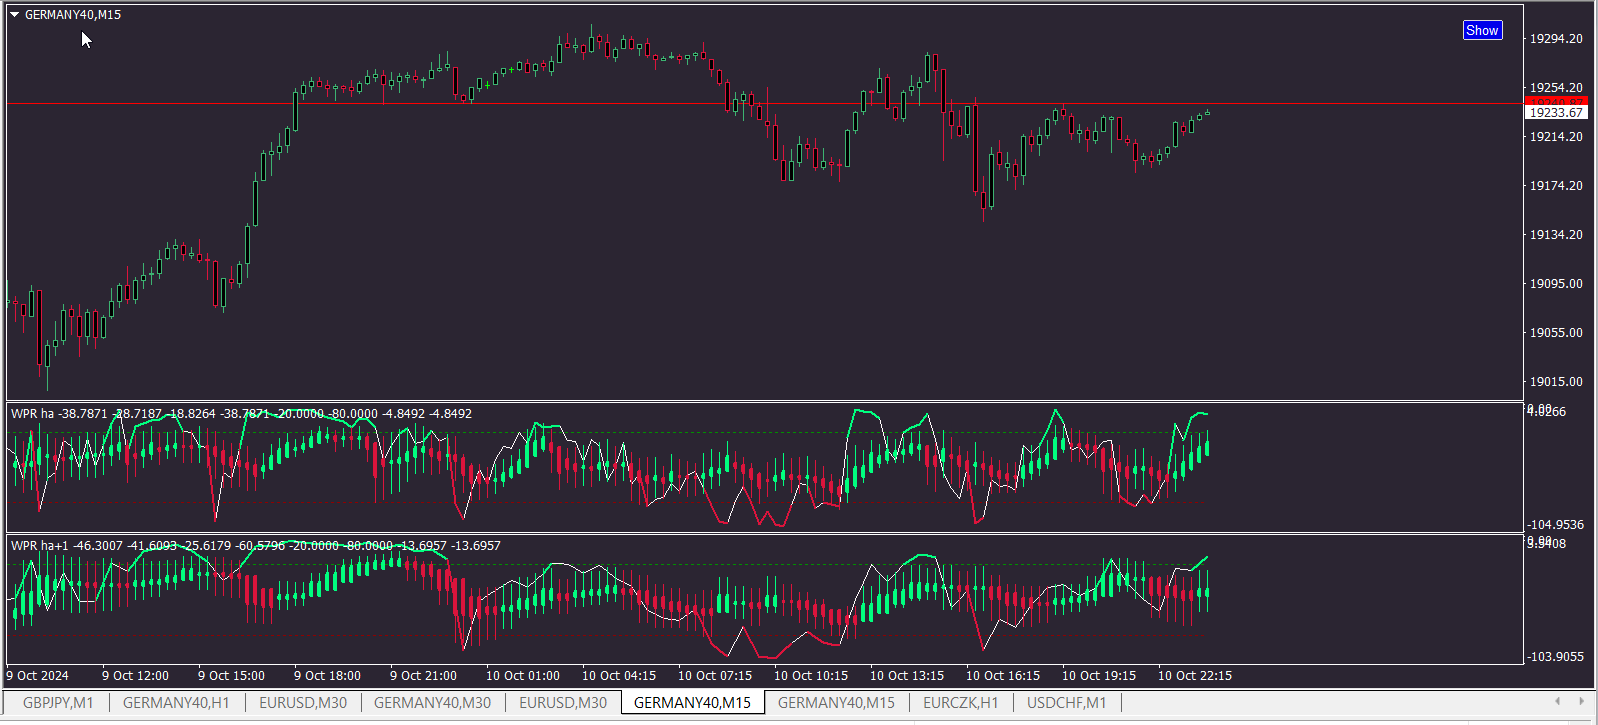
Task: Click the current price label 19233.67
Action: coord(1557,113)
